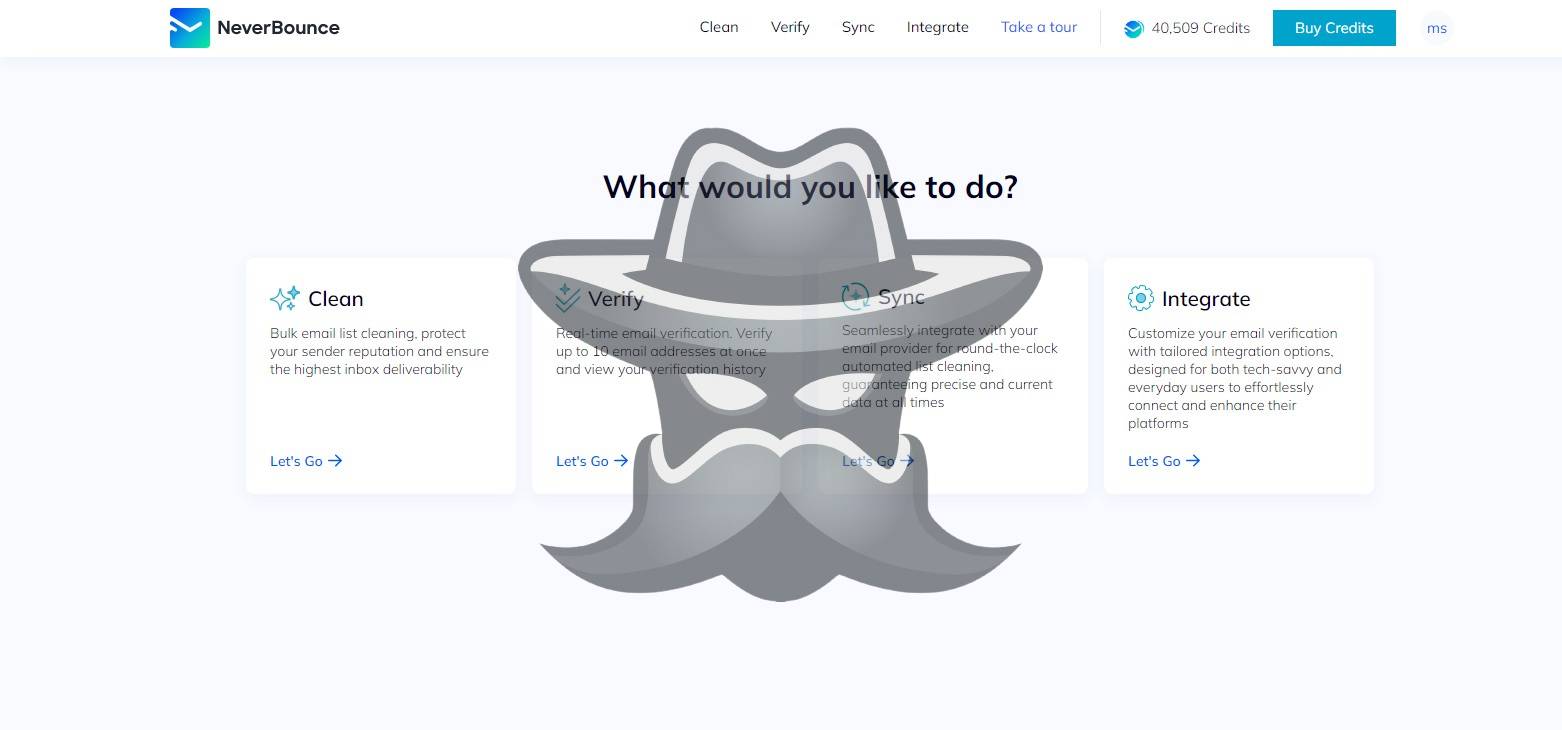1562x730 pixels.
Task: Open the ms account avatar menu
Action: pyautogui.click(x=1437, y=28)
